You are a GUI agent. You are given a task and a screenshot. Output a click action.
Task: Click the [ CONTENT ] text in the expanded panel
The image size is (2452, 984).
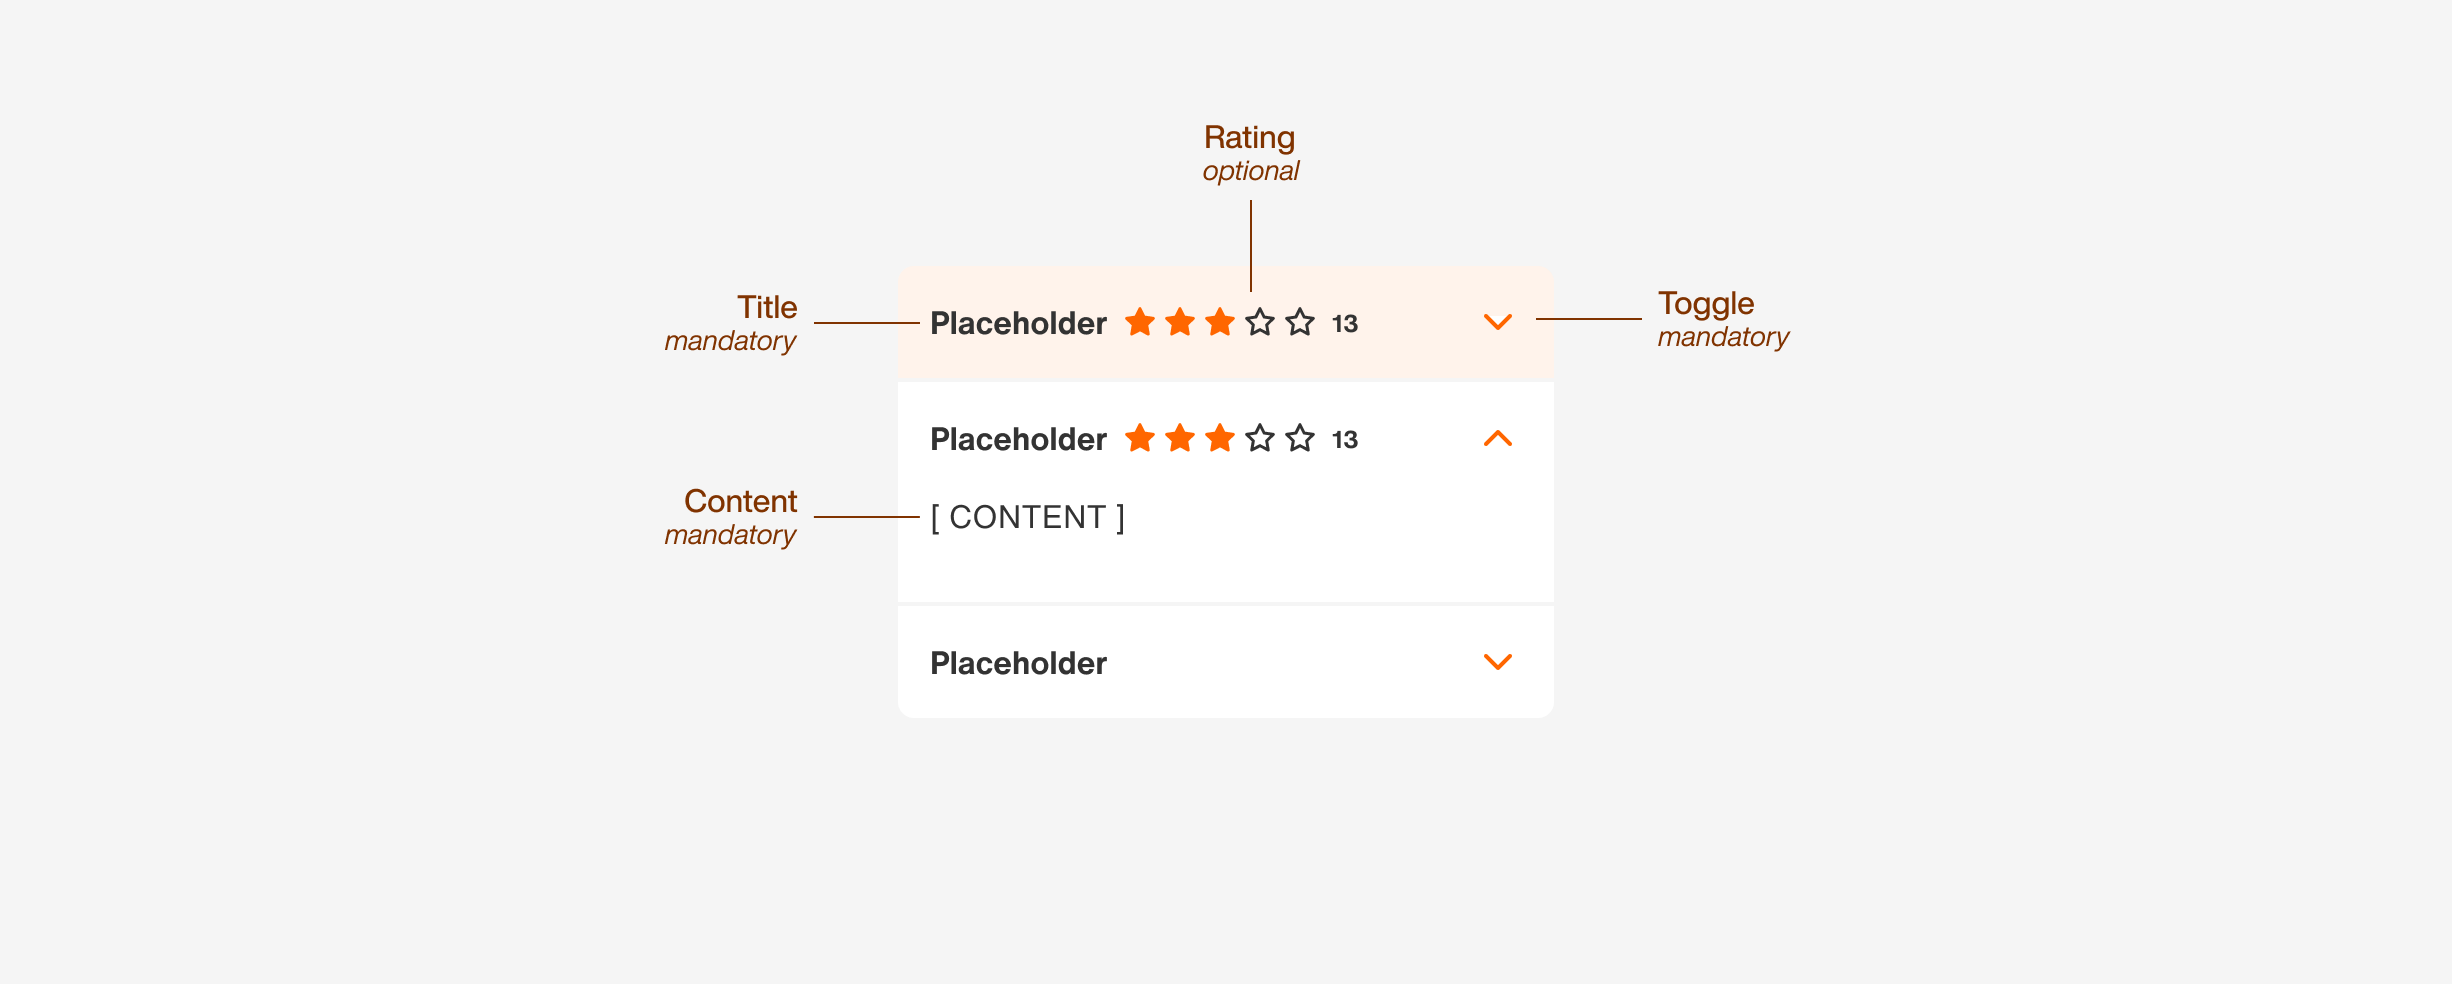(x=1027, y=517)
